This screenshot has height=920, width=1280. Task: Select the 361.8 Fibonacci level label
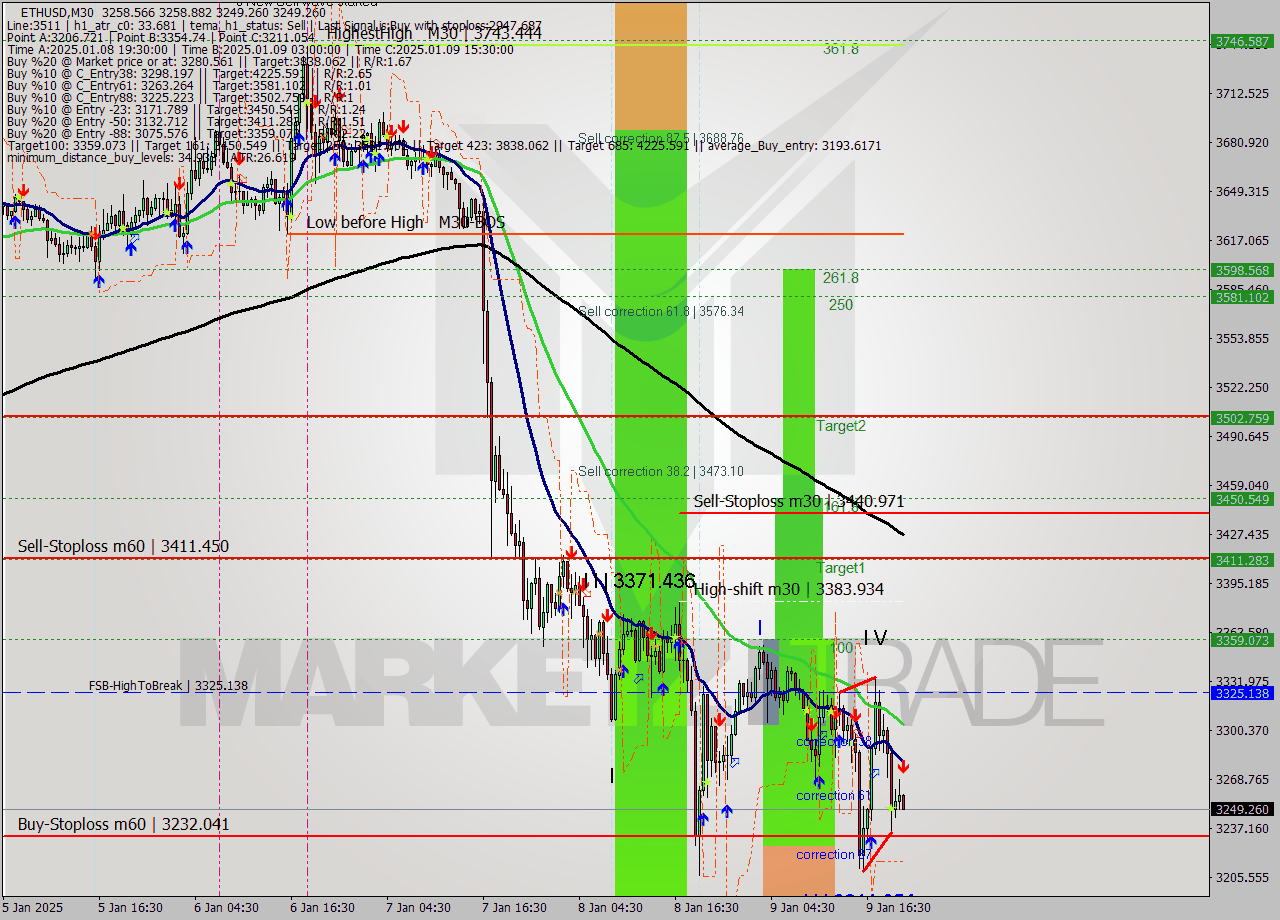coord(841,48)
